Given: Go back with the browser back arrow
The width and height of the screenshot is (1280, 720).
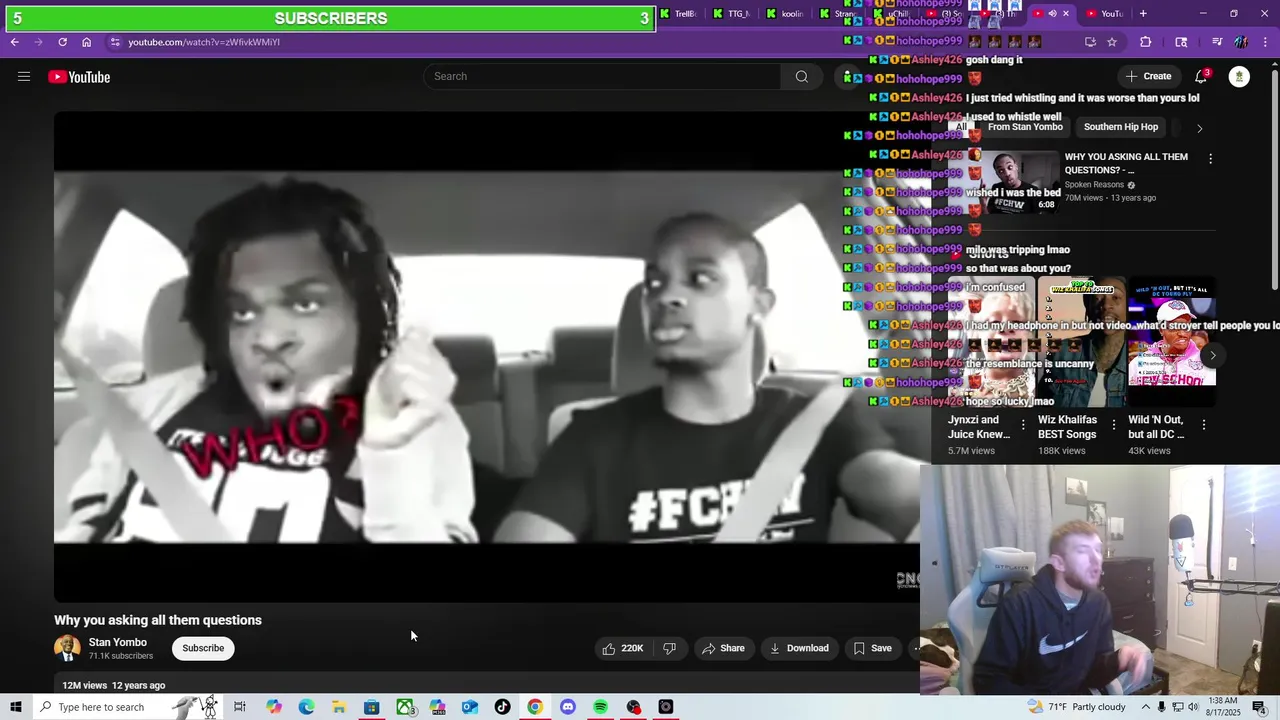Looking at the screenshot, I should click(14, 42).
